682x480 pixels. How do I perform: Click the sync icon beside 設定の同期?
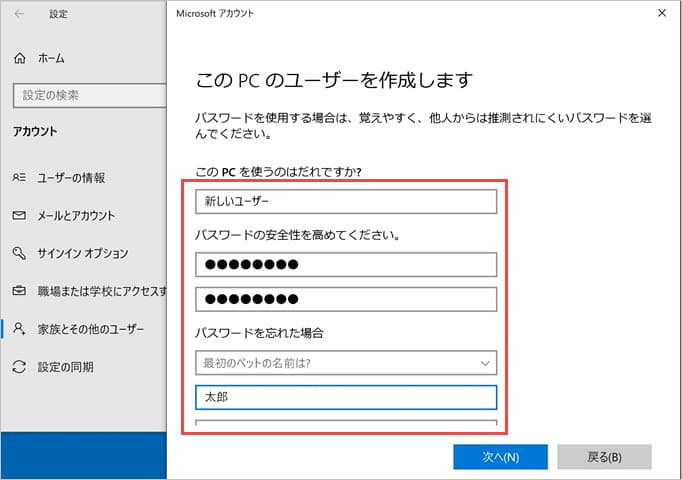pyautogui.click(x=19, y=367)
